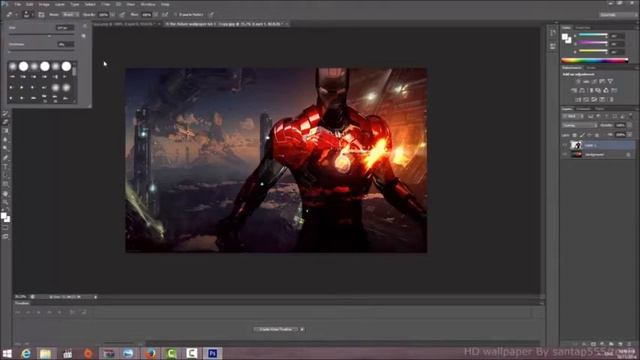Select the Shape tool
This screenshot has height=360, width=640.
tap(5, 184)
